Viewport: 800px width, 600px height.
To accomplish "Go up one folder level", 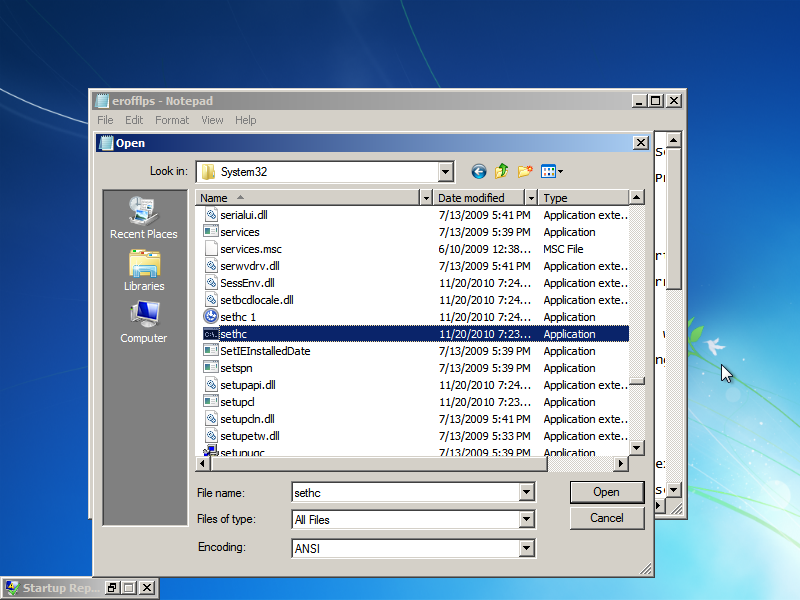I will tap(502, 171).
